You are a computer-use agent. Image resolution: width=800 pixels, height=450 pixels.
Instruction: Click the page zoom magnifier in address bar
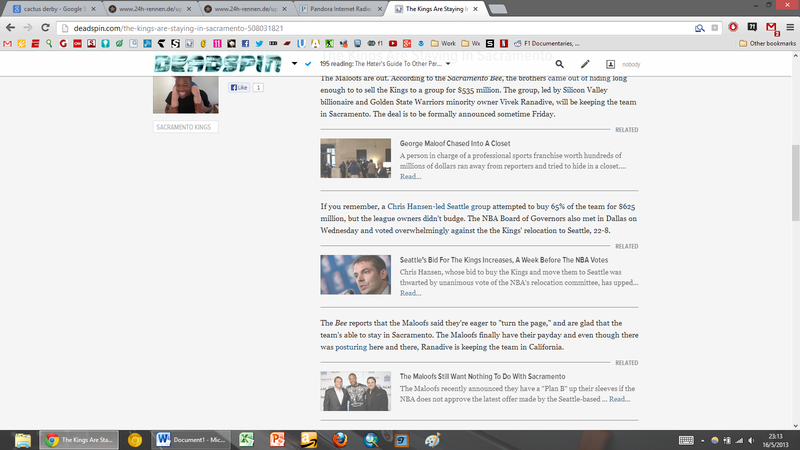point(699,28)
